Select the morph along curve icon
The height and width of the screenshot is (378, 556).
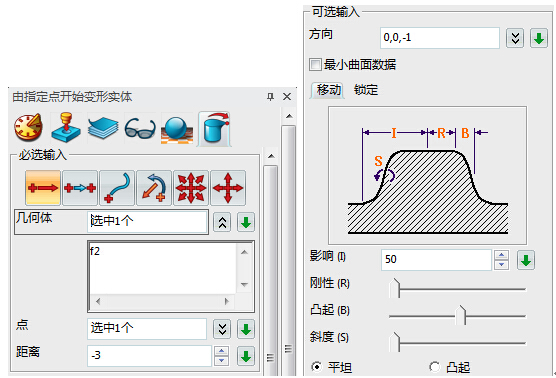[x=117, y=188]
